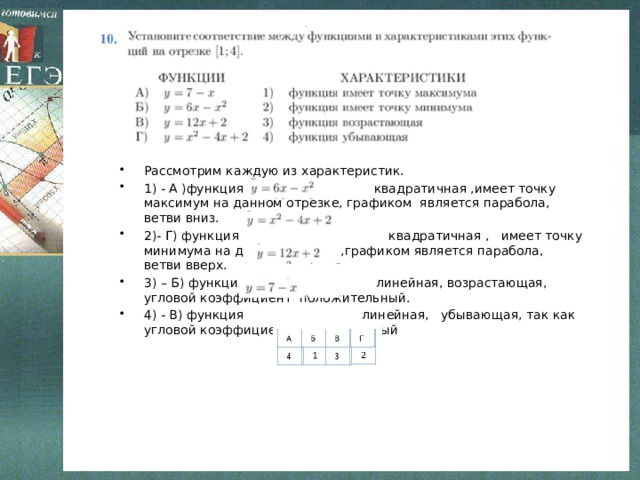Click table header cell А

pos(289,338)
